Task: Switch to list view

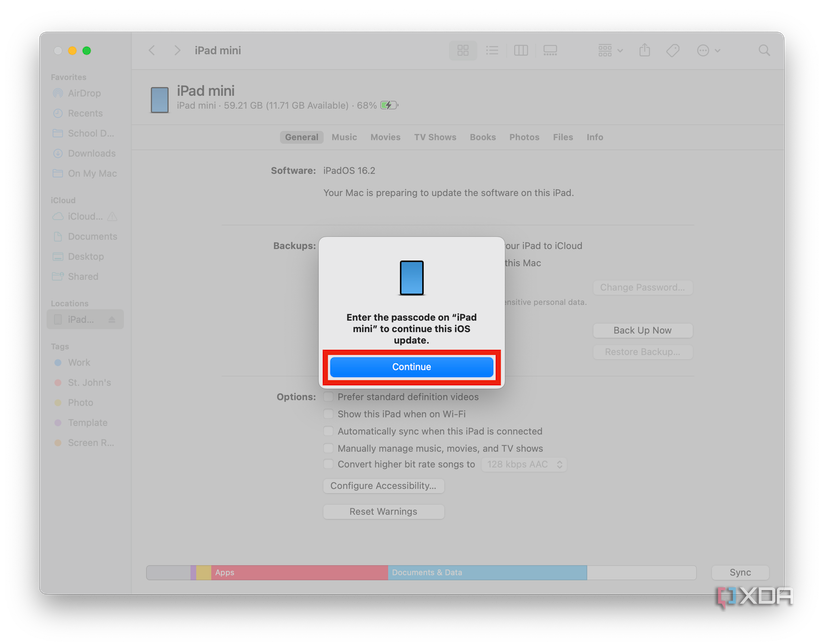Action: click(x=492, y=51)
